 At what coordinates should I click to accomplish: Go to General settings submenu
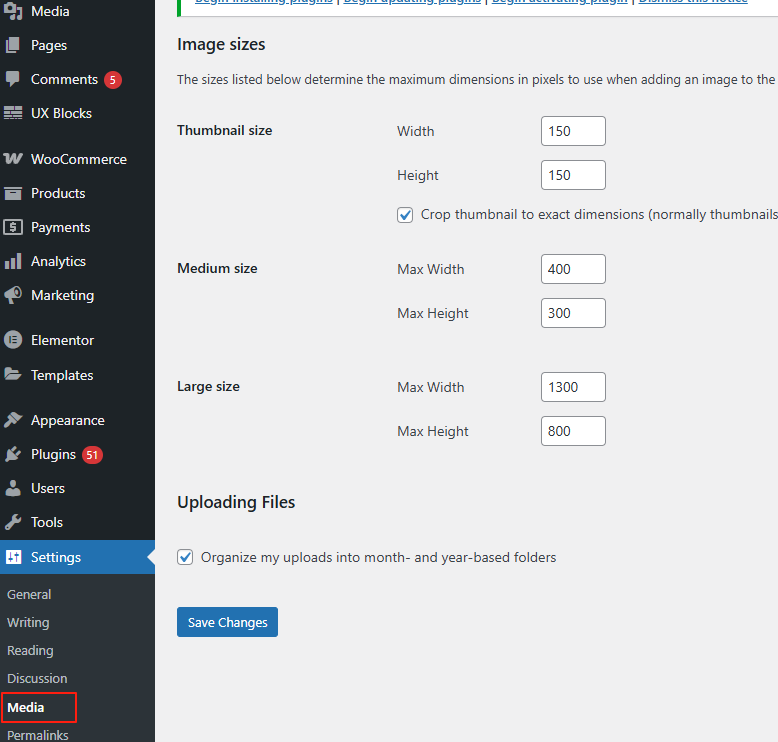click(29, 594)
